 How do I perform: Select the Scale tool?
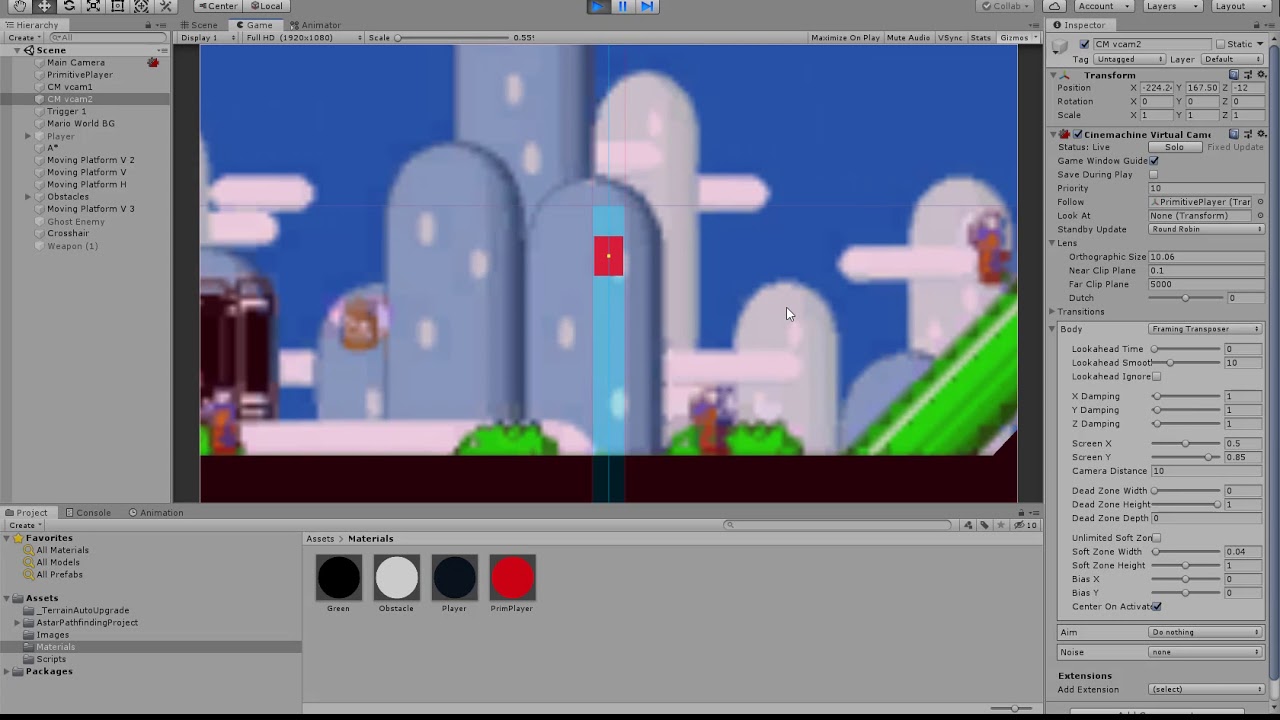pos(93,6)
